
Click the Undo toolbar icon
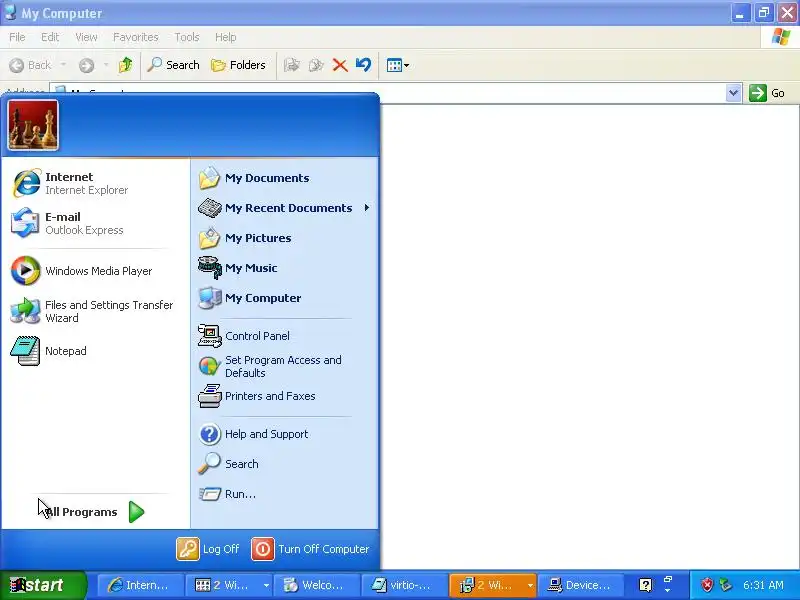pos(363,65)
